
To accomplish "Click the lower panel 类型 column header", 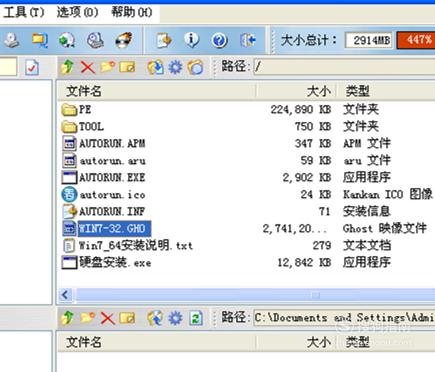I will [386, 342].
